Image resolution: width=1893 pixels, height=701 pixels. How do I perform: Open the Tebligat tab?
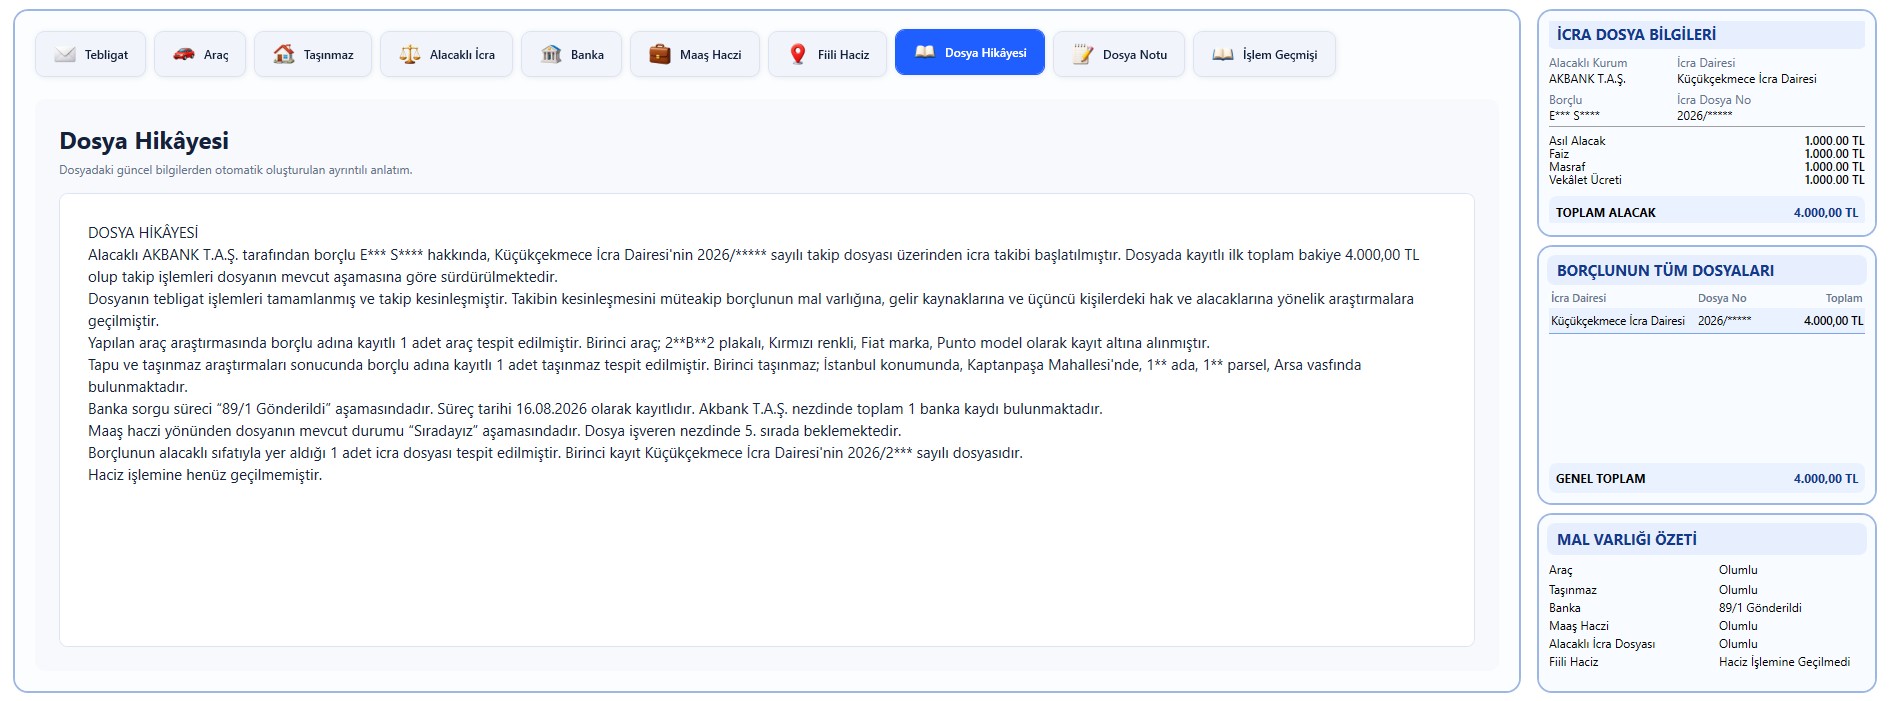tap(91, 54)
